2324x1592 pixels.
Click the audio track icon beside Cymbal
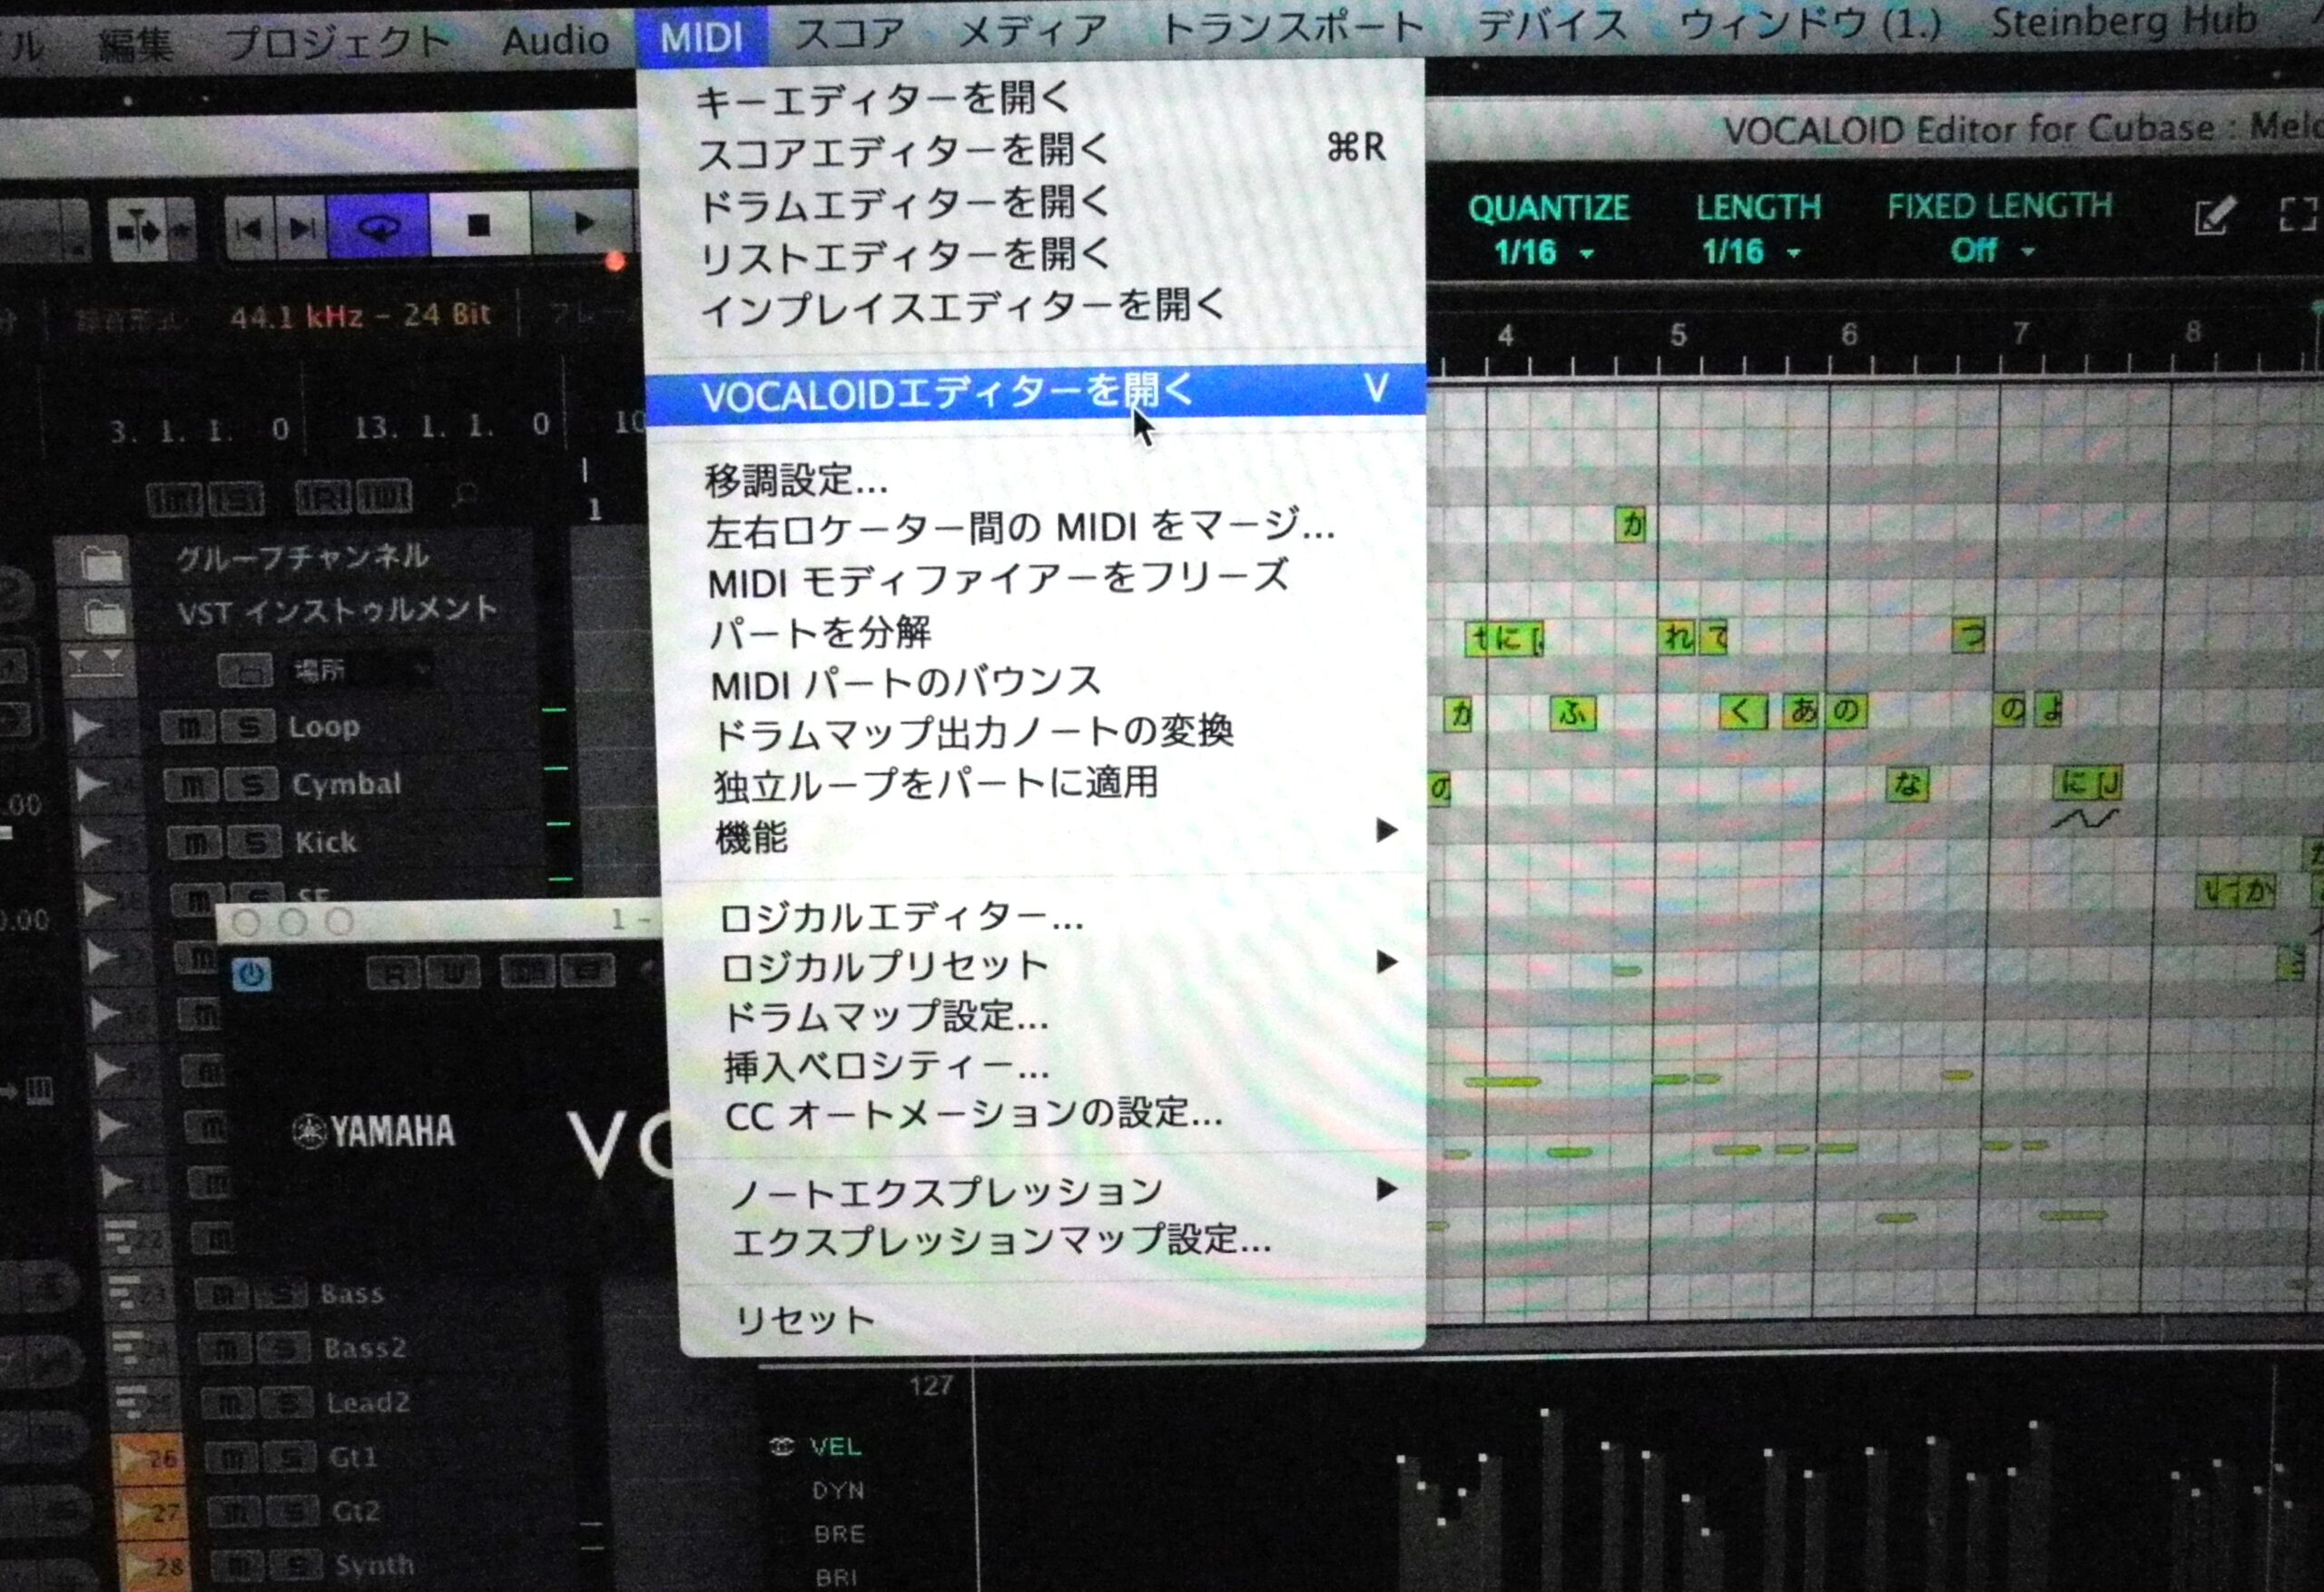click(90, 783)
